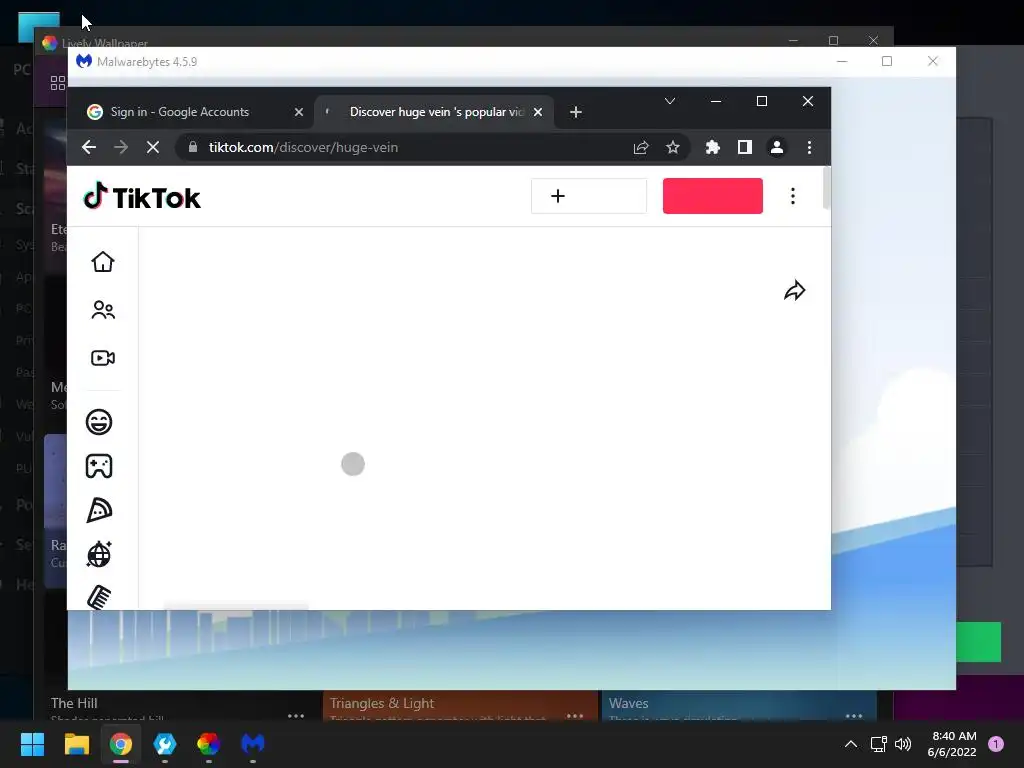The height and width of the screenshot is (768, 1024).
Task: Go back in Chrome
Action: [89, 148]
